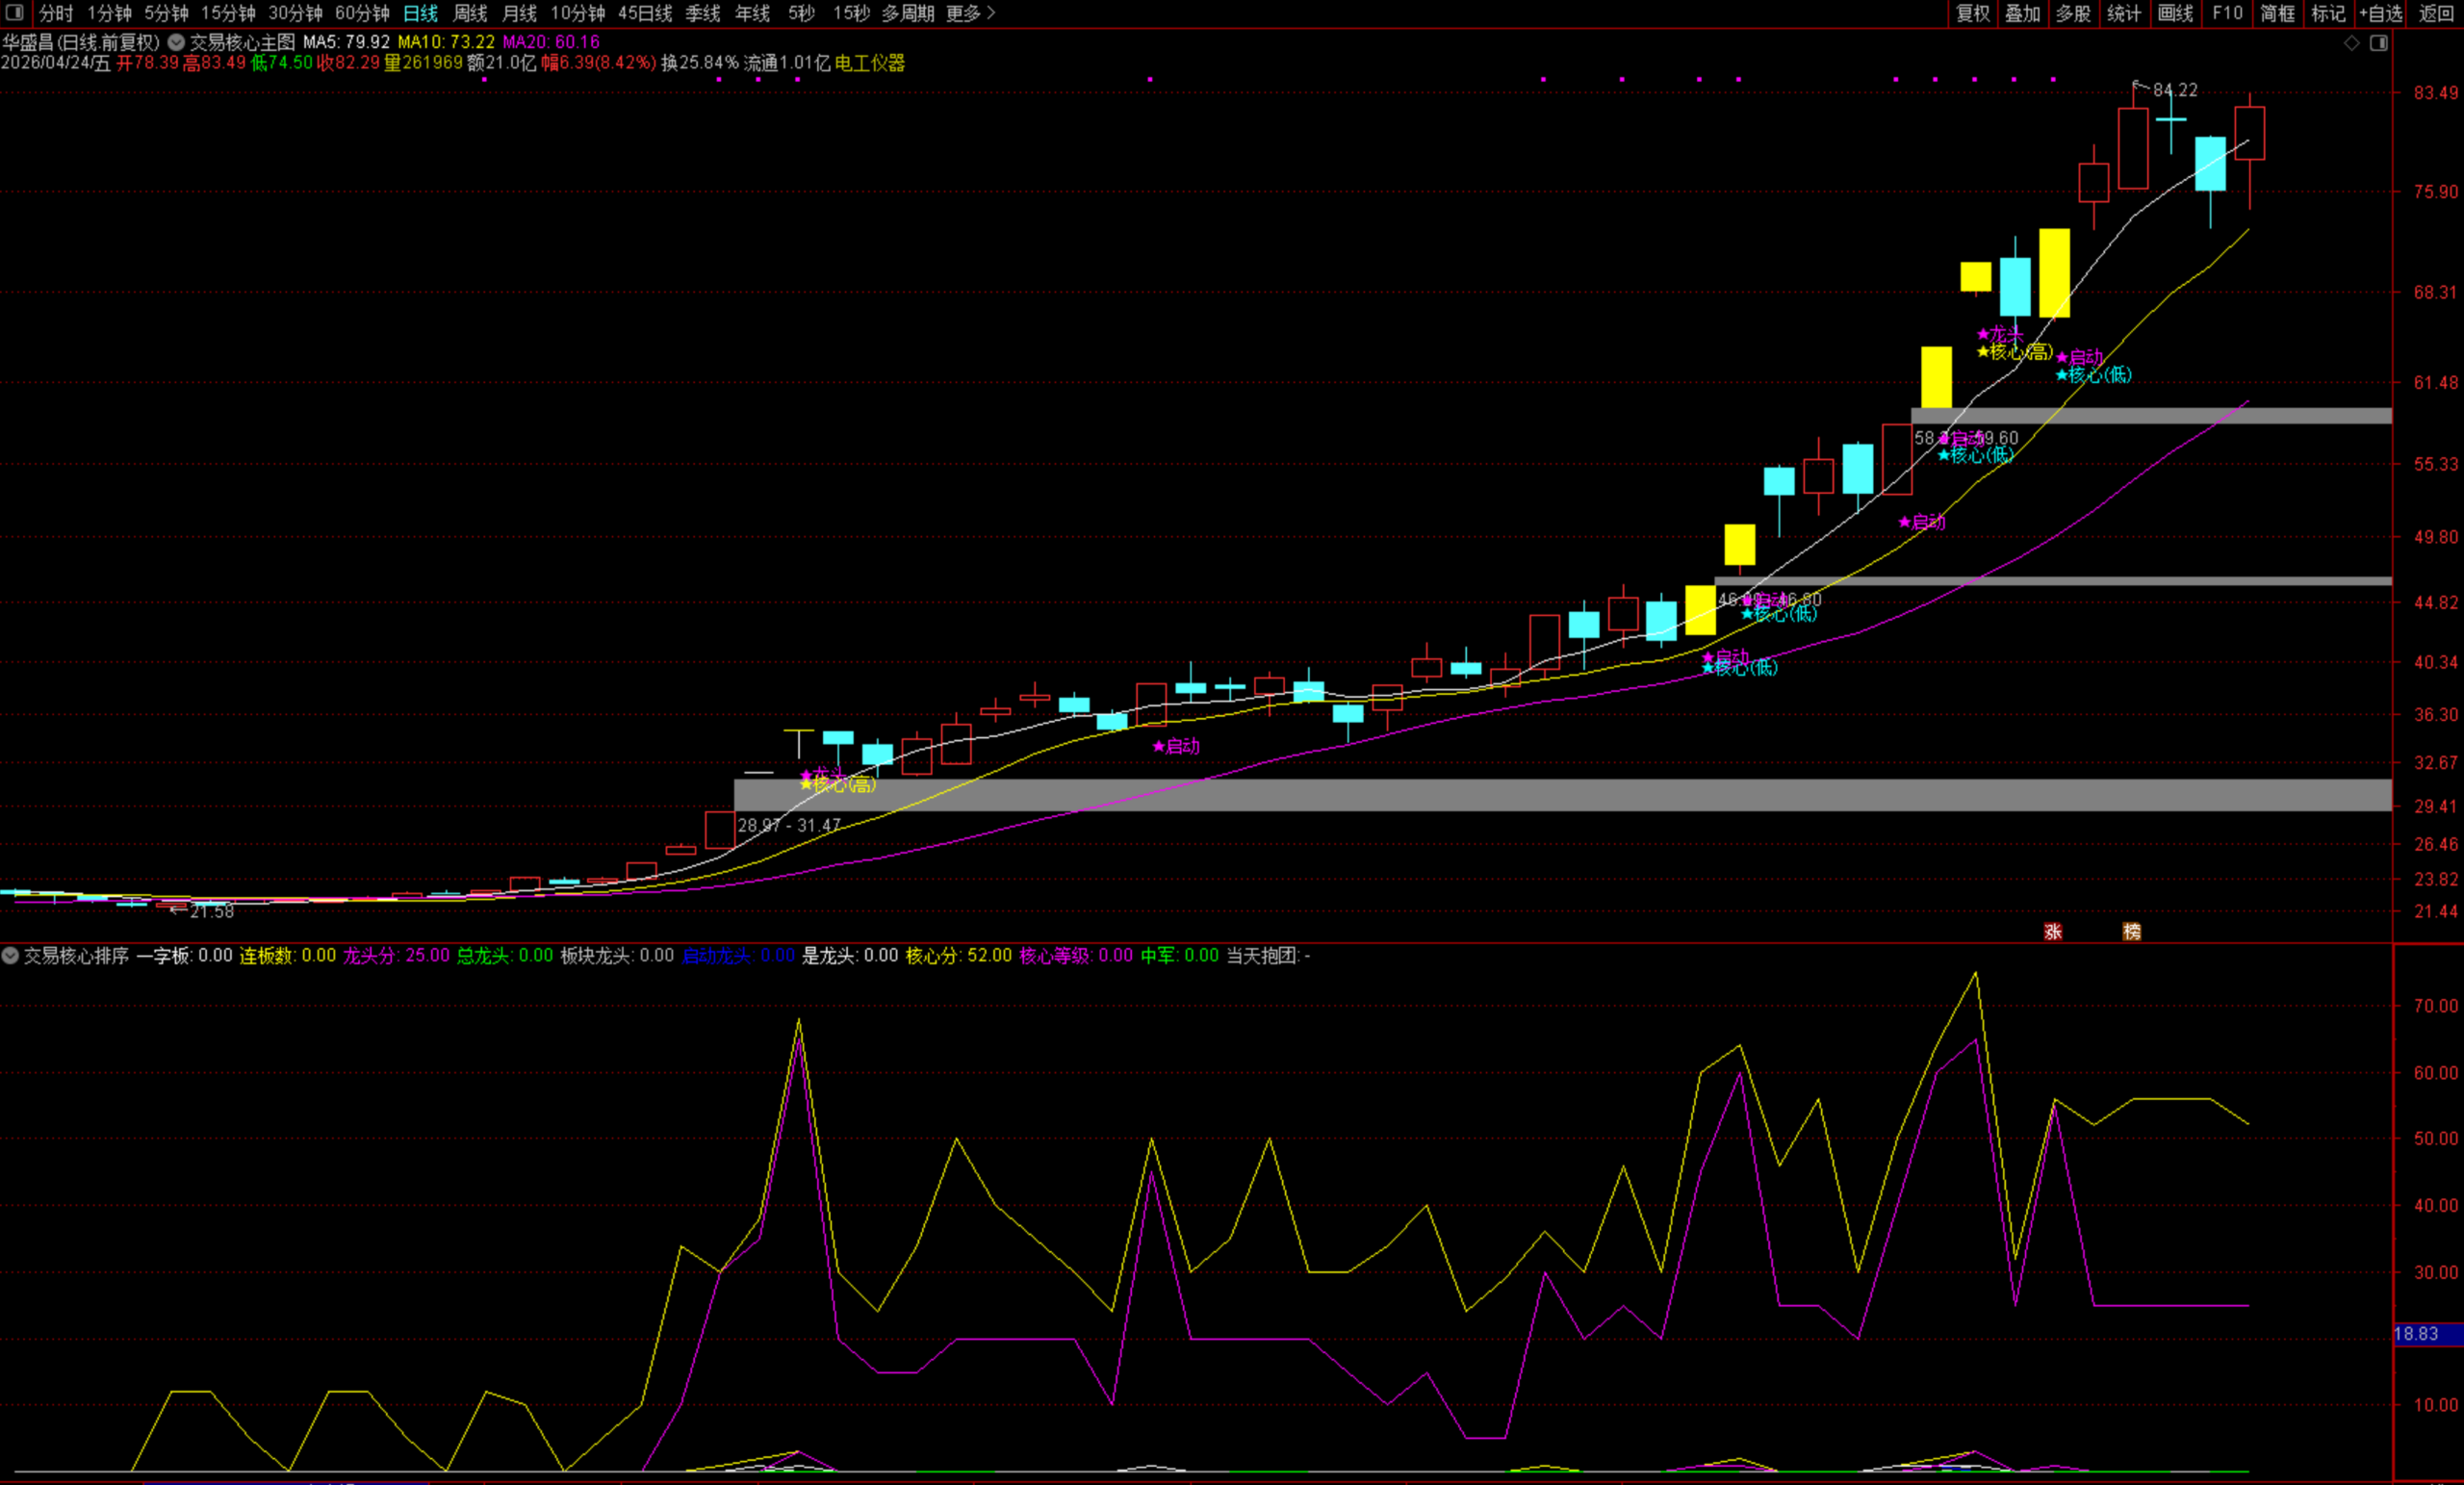Click the 复权 adjustment button
Viewport: 2464px width, 1485px height.
pos(1973,13)
